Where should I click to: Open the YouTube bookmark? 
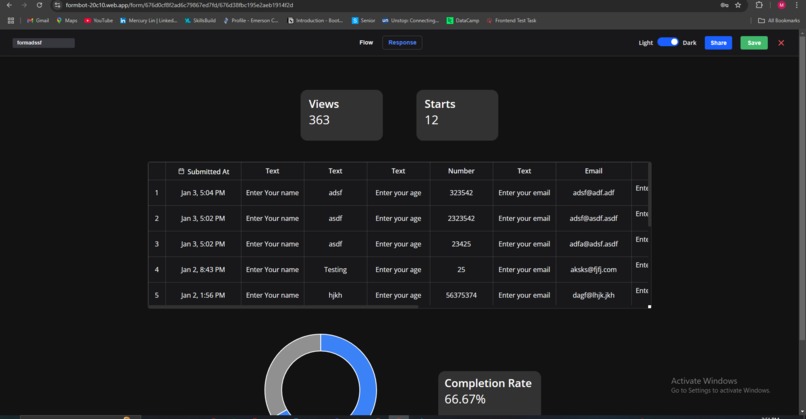point(98,21)
